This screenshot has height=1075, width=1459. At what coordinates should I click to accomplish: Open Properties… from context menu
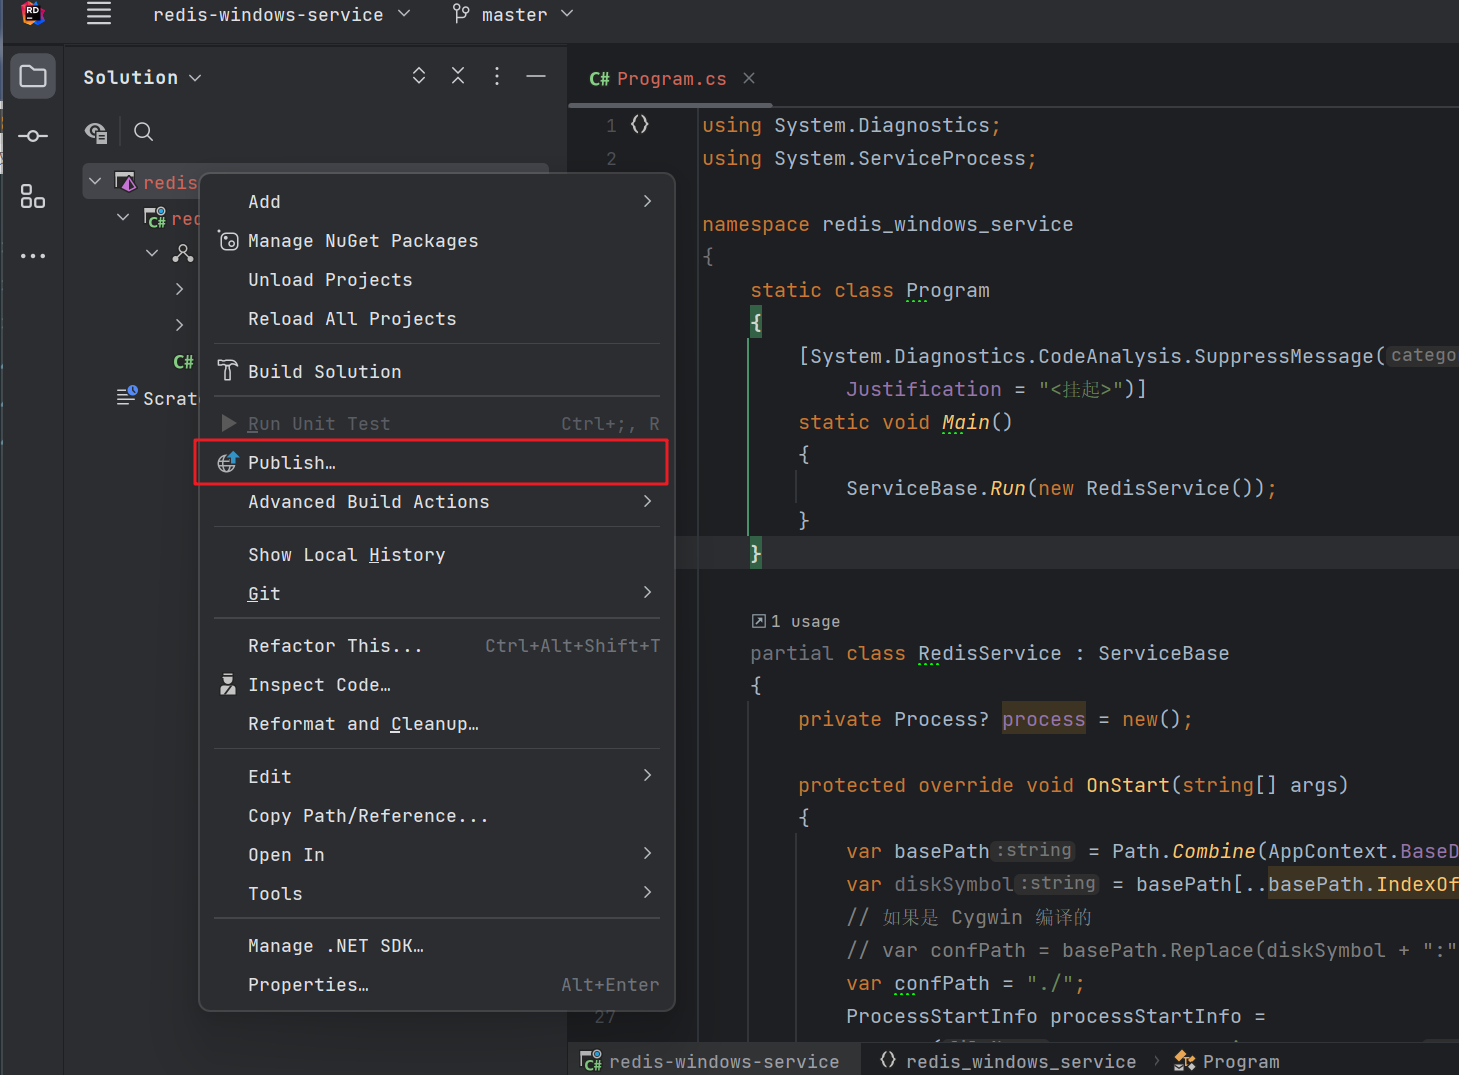coord(437,984)
